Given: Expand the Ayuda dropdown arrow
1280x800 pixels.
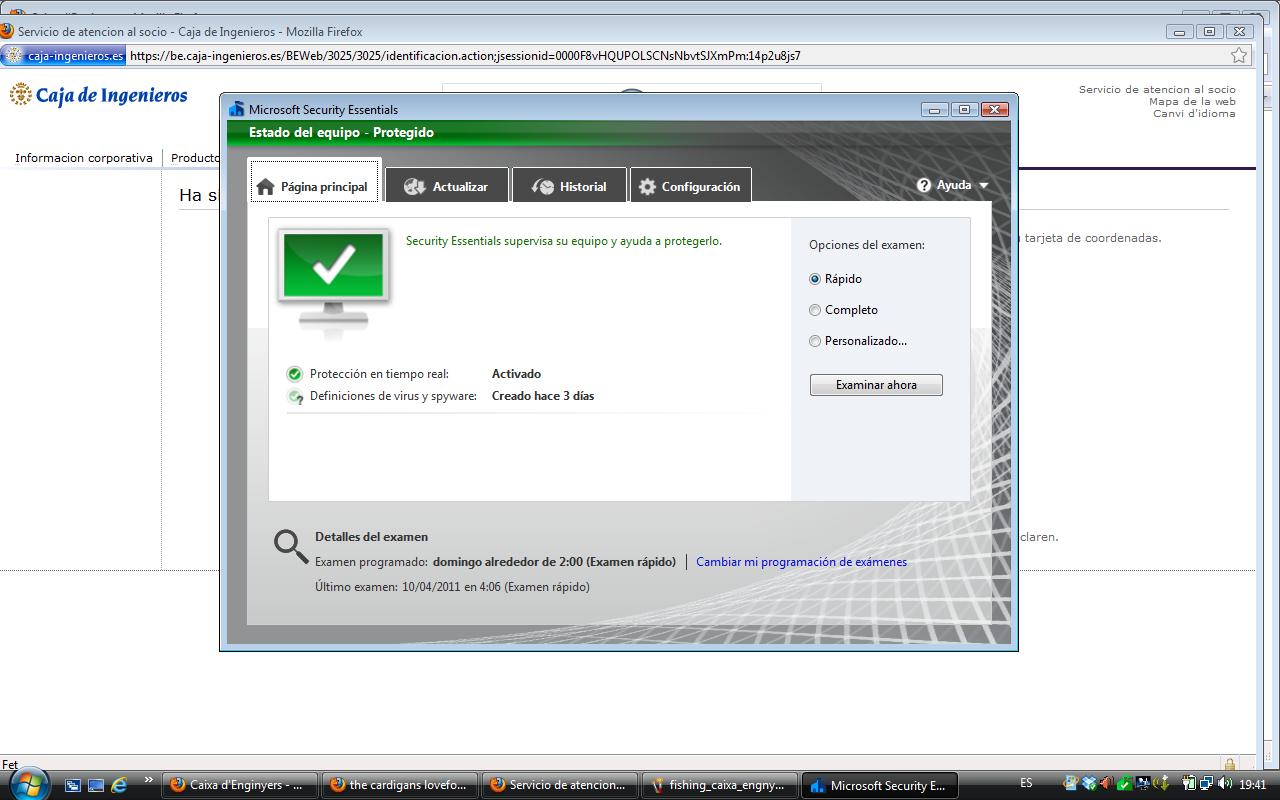Looking at the screenshot, I should pyautogui.click(x=983, y=186).
